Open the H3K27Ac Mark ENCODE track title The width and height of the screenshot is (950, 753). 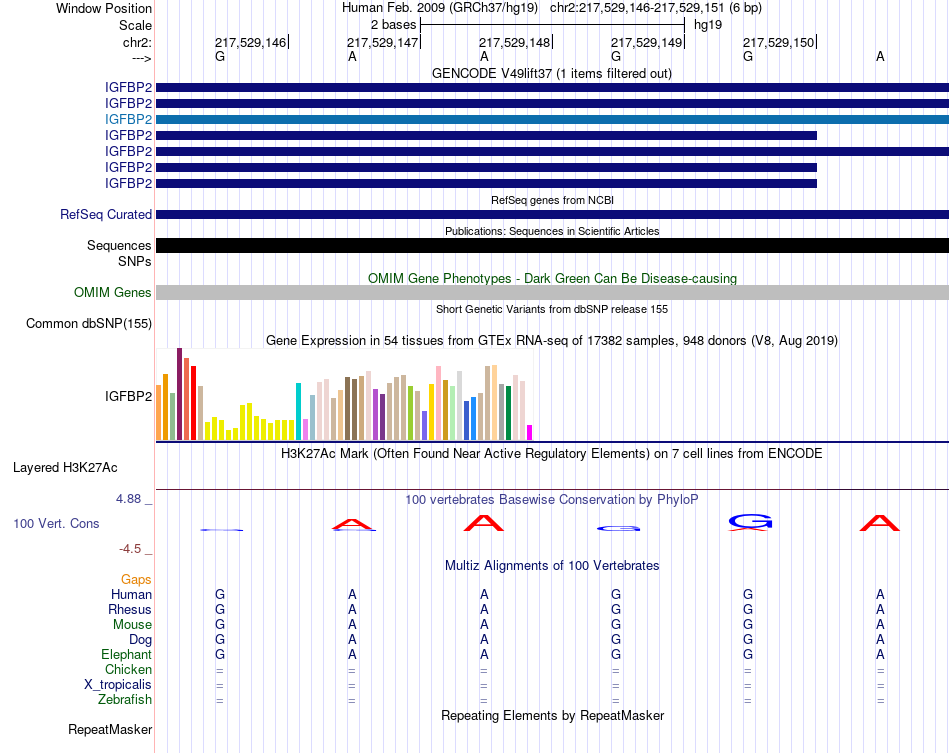(x=552, y=454)
